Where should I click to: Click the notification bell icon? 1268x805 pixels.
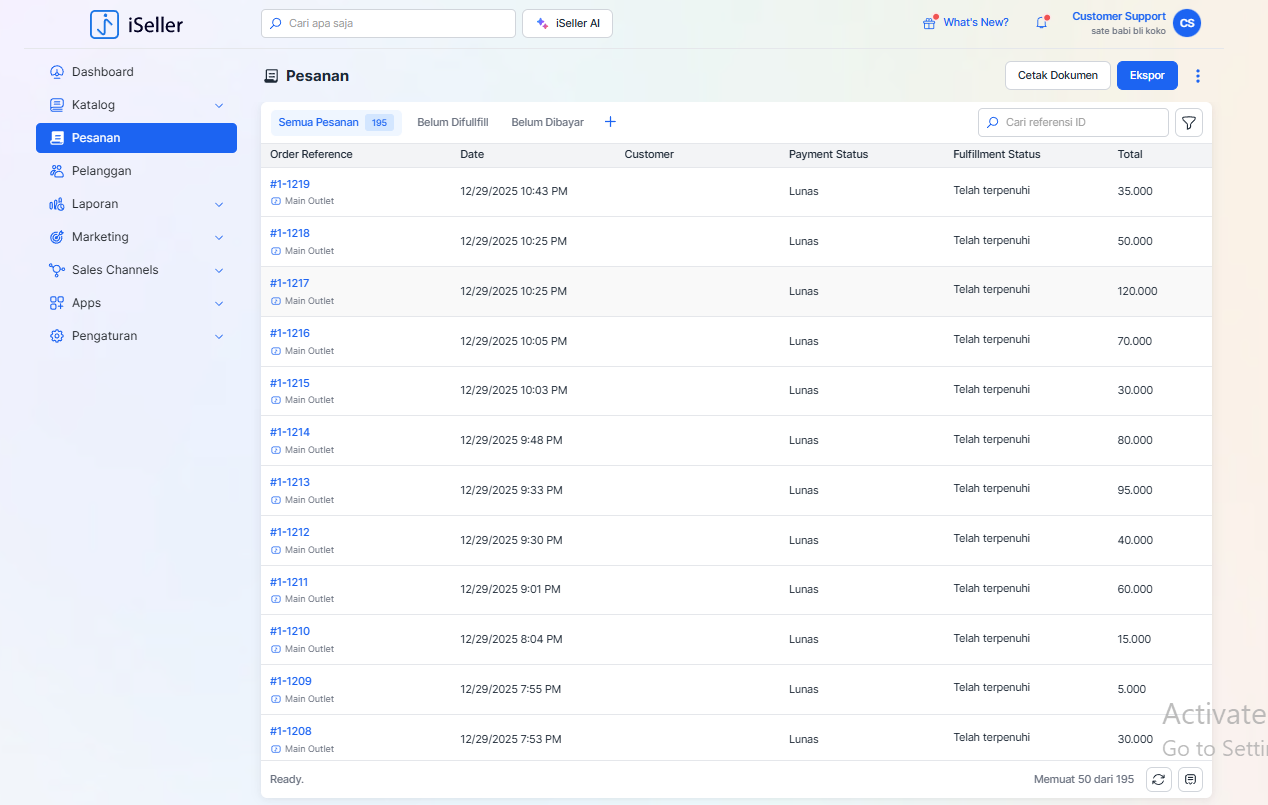[x=1041, y=22]
